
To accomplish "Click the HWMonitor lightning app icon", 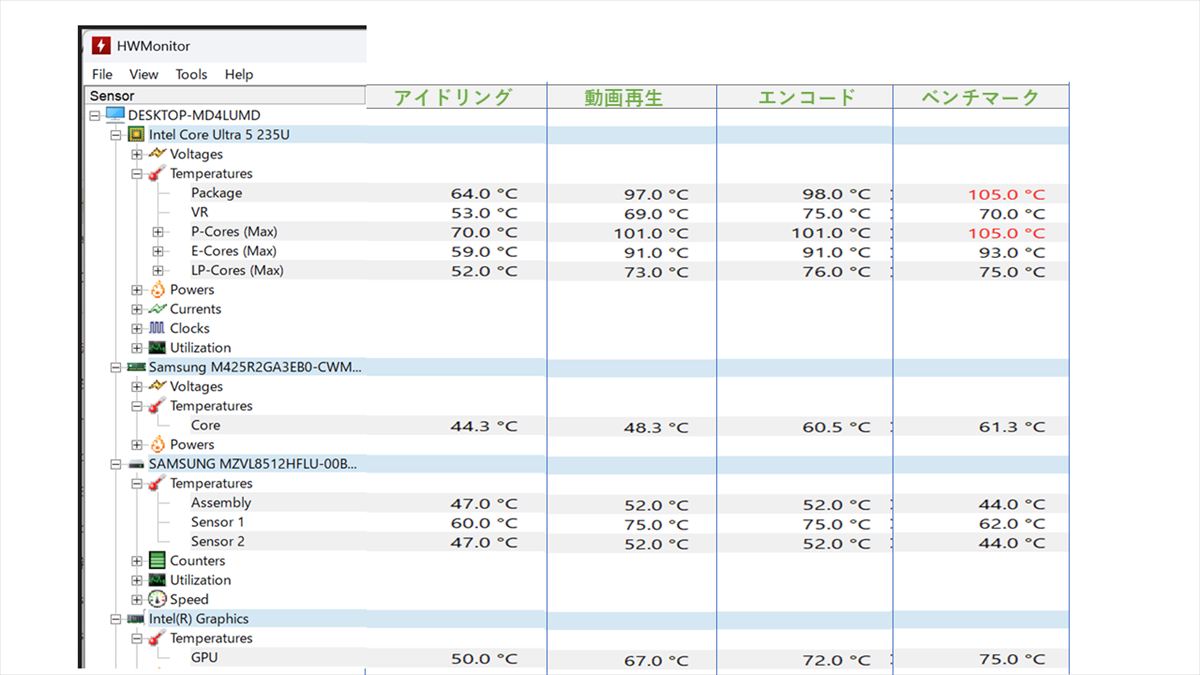I will 101,46.
